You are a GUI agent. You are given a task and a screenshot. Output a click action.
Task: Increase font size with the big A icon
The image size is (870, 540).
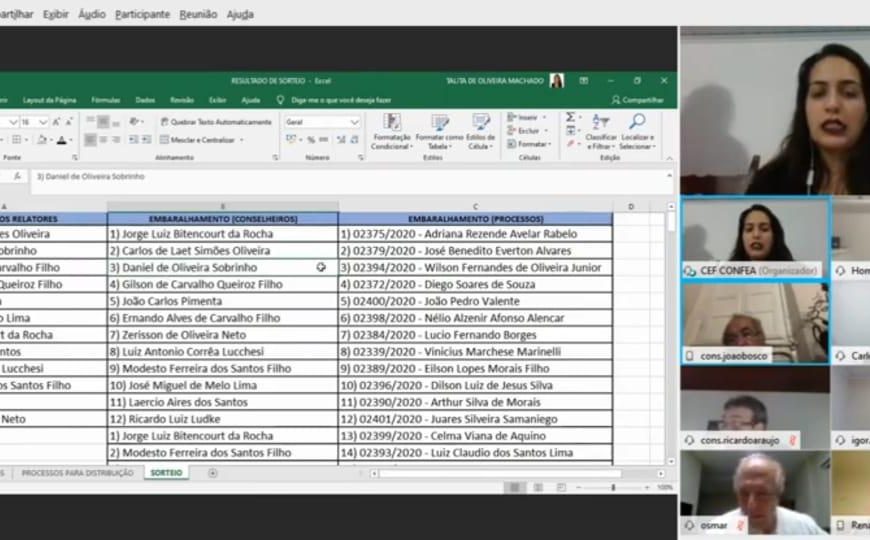tap(56, 122)
